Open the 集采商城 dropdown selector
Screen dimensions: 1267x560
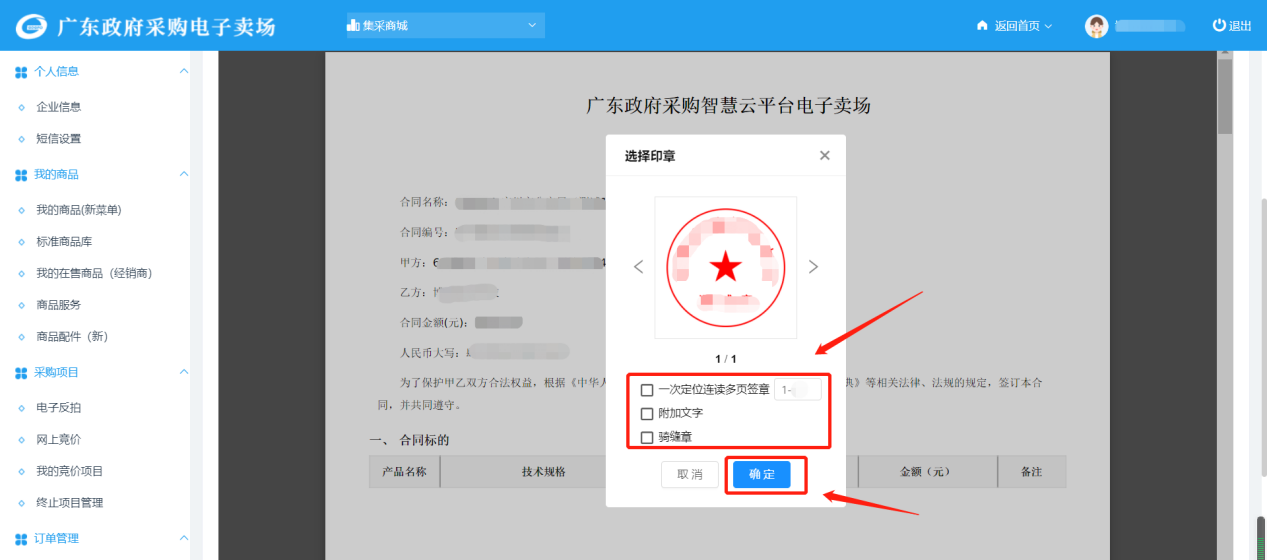[x=445, y=25]
